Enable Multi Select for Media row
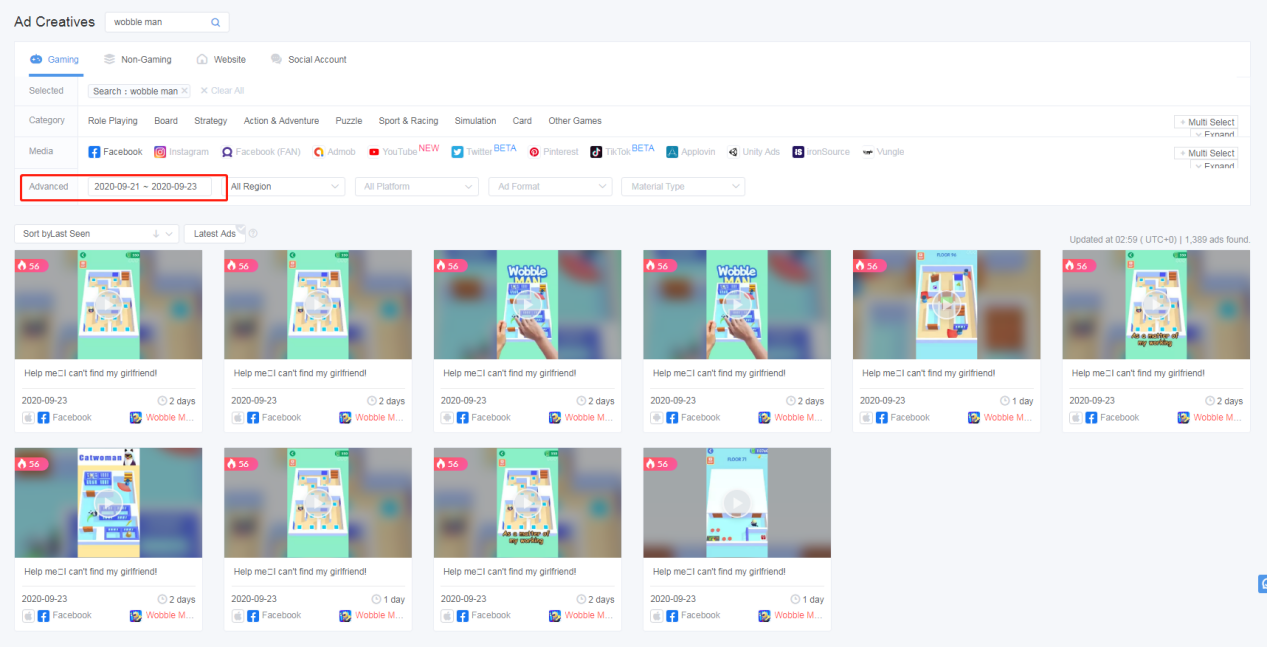Image resolution: width=1267 pixels, height=647 pixels. tap(1206, 153)
